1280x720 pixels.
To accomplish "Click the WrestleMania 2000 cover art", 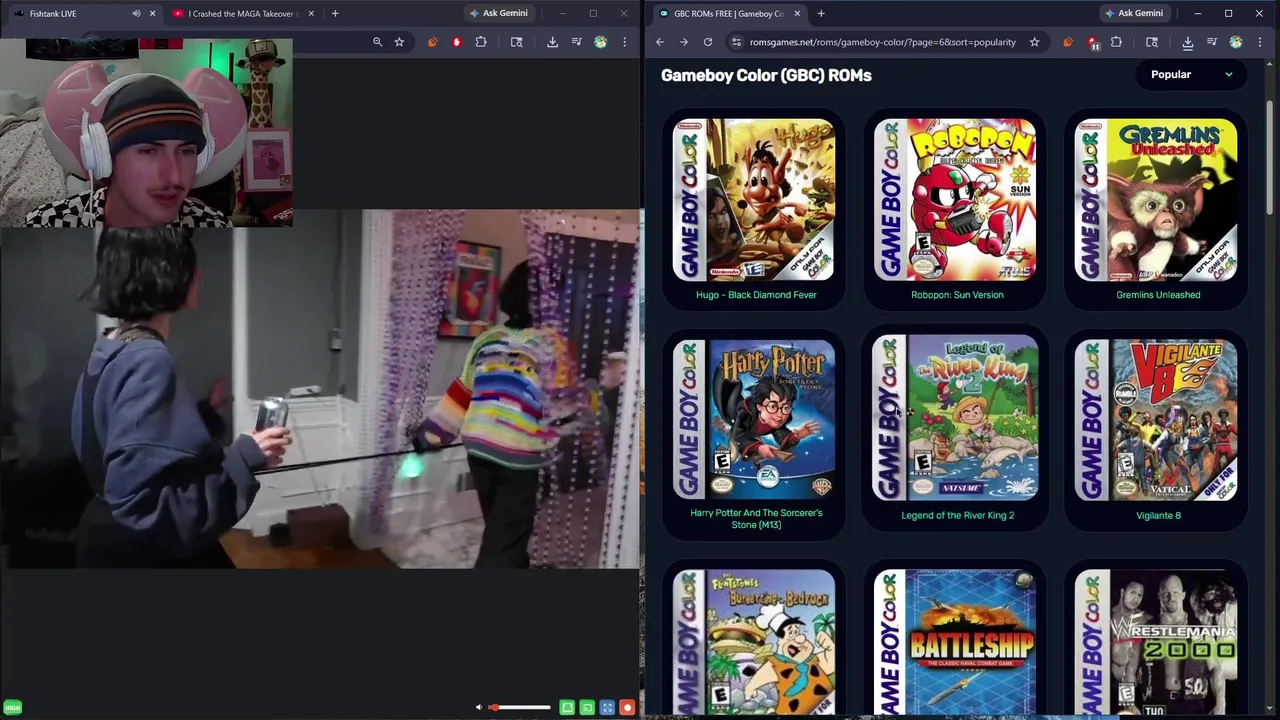I will pyautogui.click(x=1156, y=642).
